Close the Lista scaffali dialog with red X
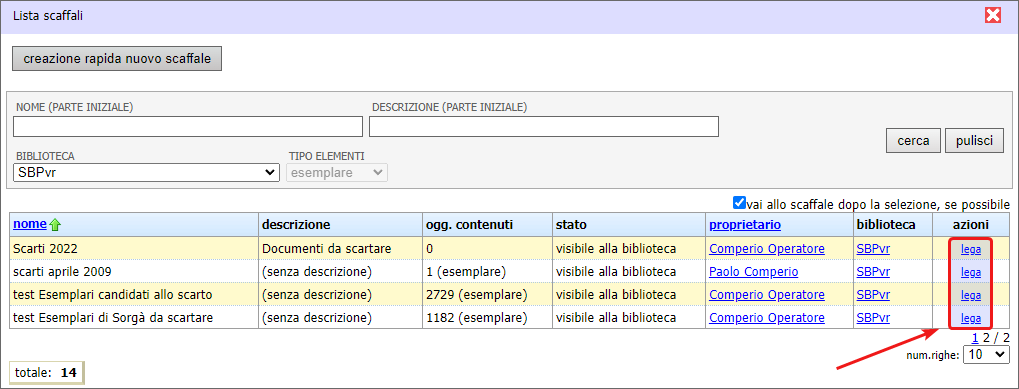 992,16
